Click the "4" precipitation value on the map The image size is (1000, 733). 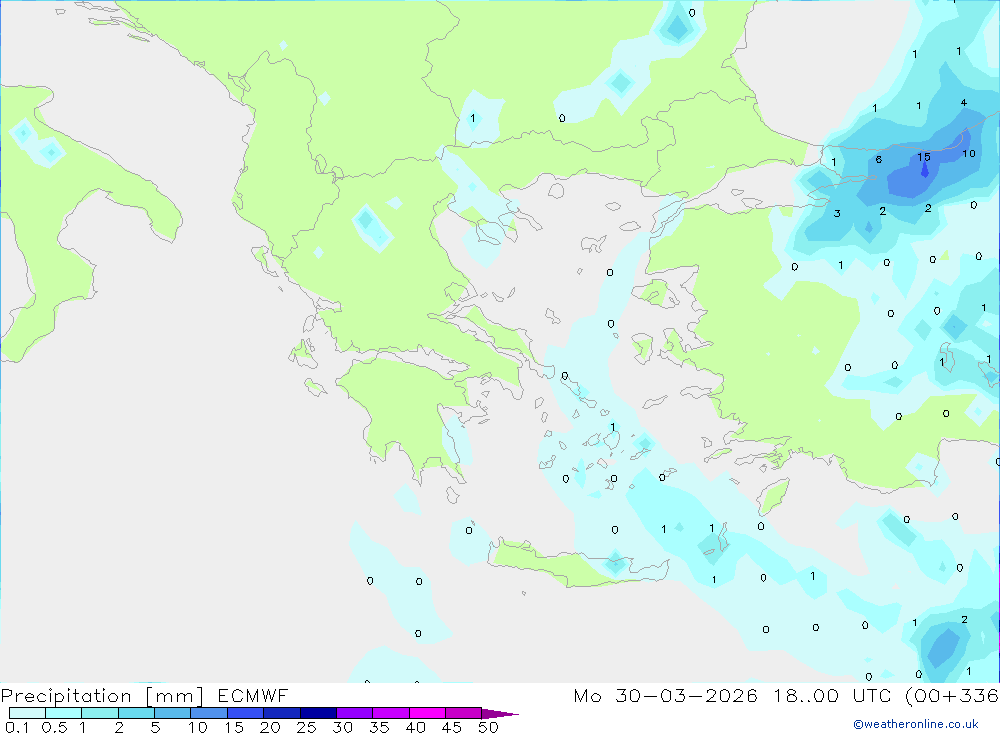964,103
